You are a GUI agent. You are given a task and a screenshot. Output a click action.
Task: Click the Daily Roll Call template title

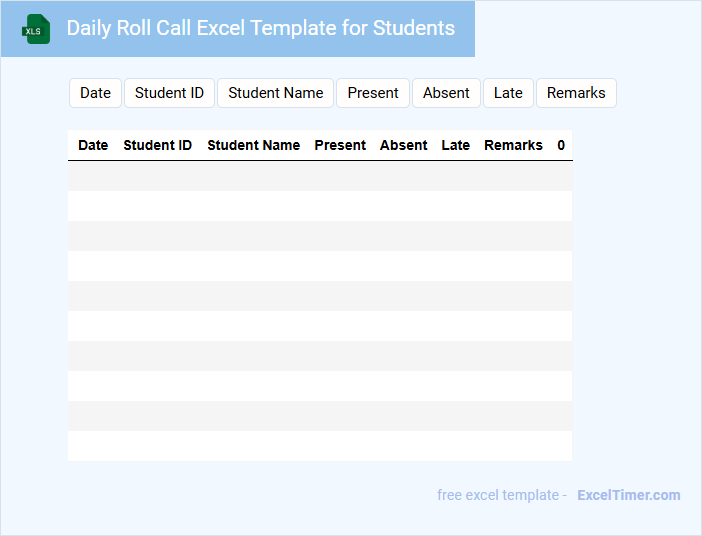click(260, 28)
